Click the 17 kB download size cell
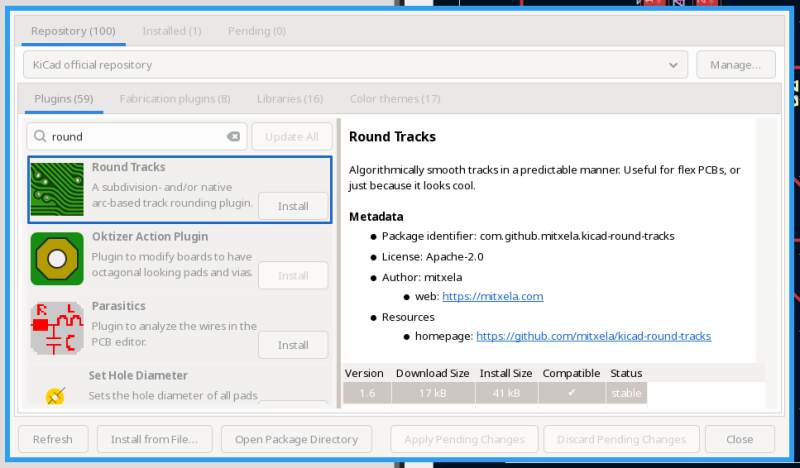Image resolution: width=800 pixels, height=468 pixels. click(433, 393)
